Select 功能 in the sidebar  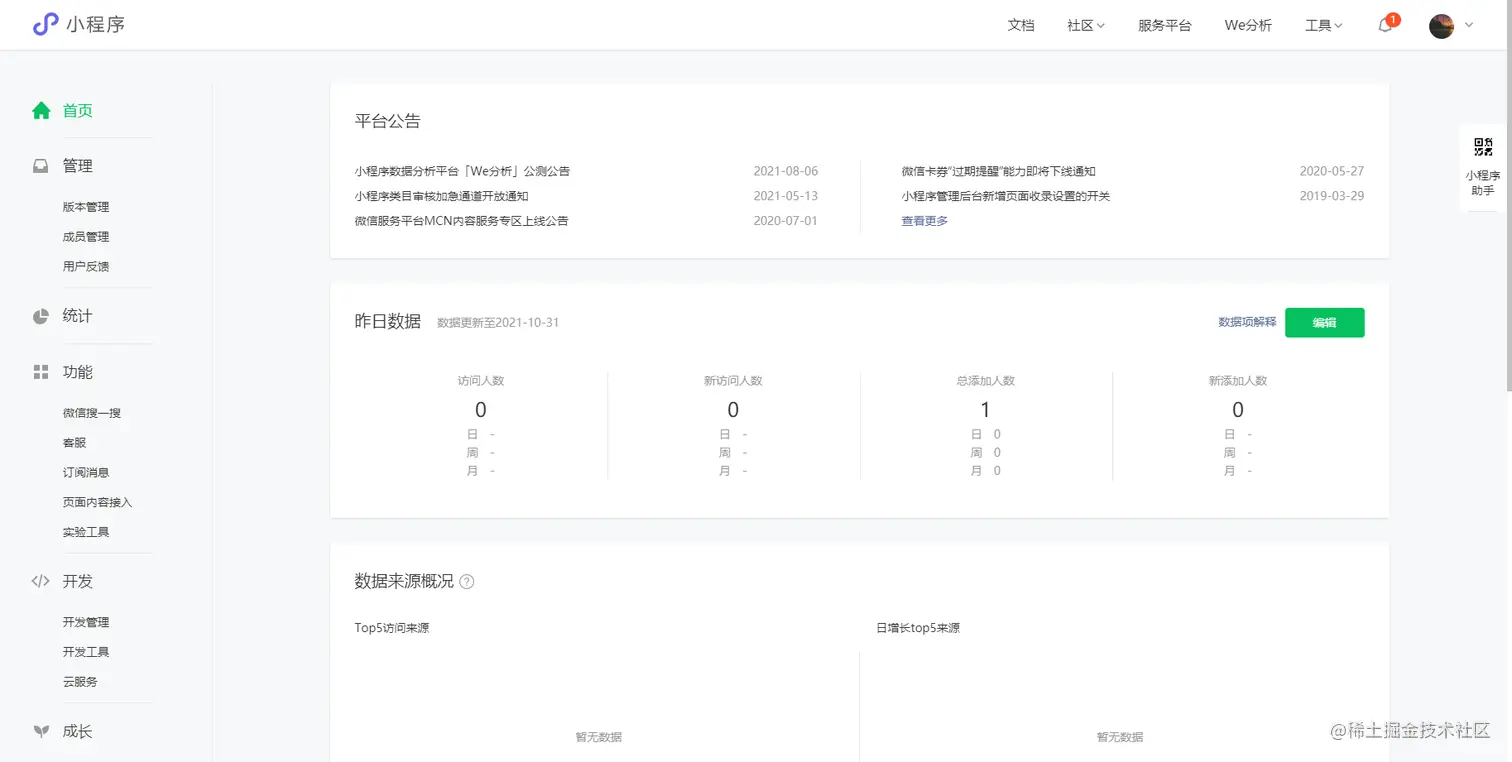point(78,372)
